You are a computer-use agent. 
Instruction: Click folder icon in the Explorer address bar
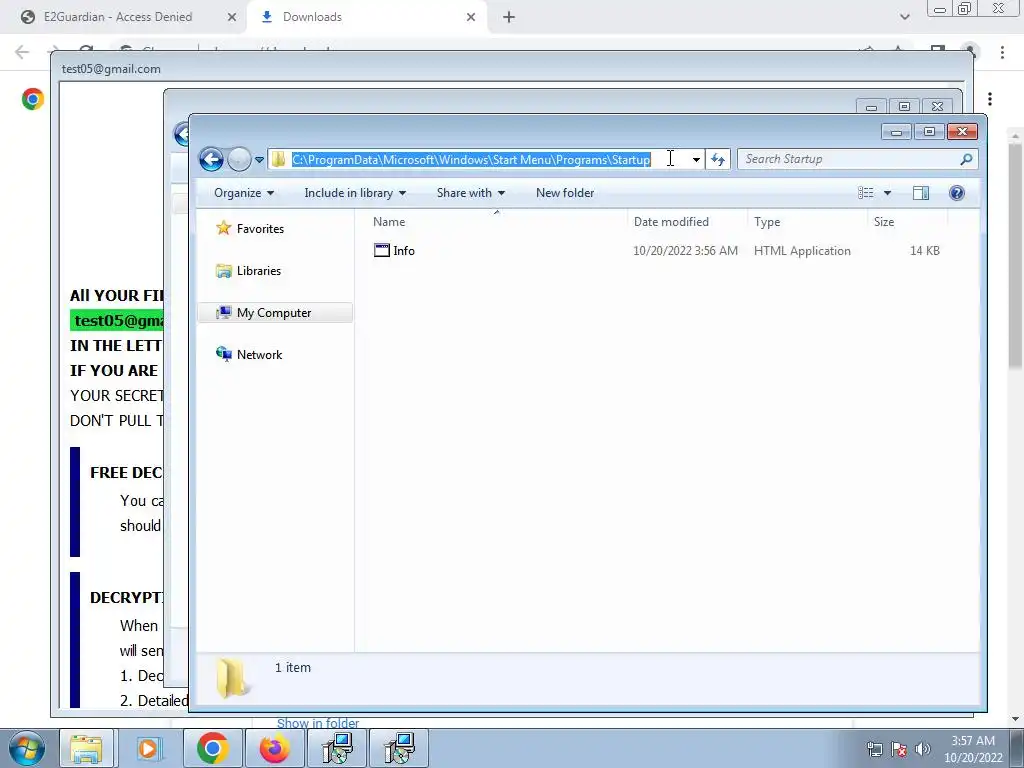[x=279, y=159]
